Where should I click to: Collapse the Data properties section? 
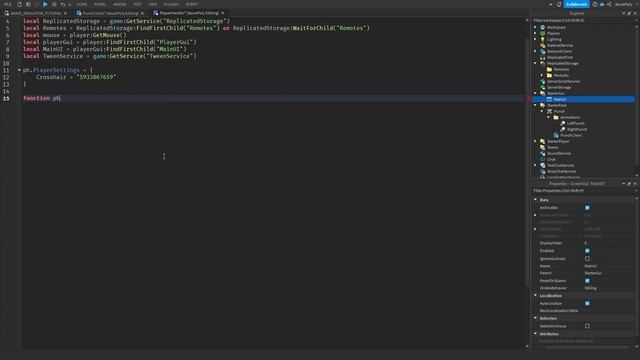point(535,200)
